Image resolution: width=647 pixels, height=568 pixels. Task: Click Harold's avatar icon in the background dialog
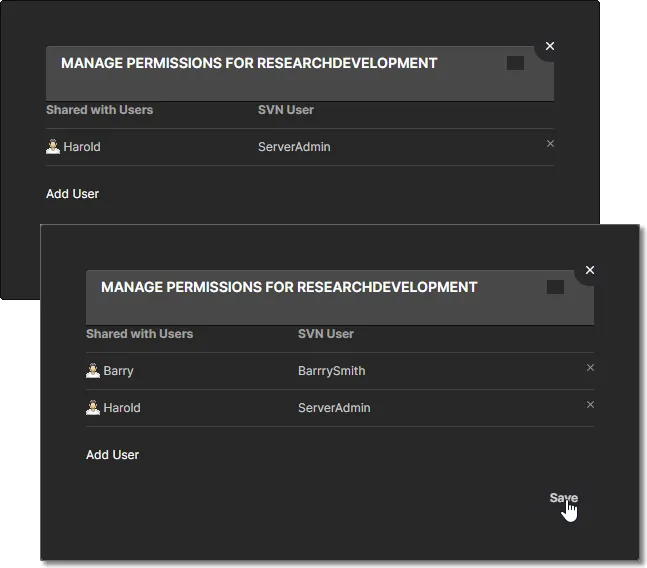click(x=53, y=146)
